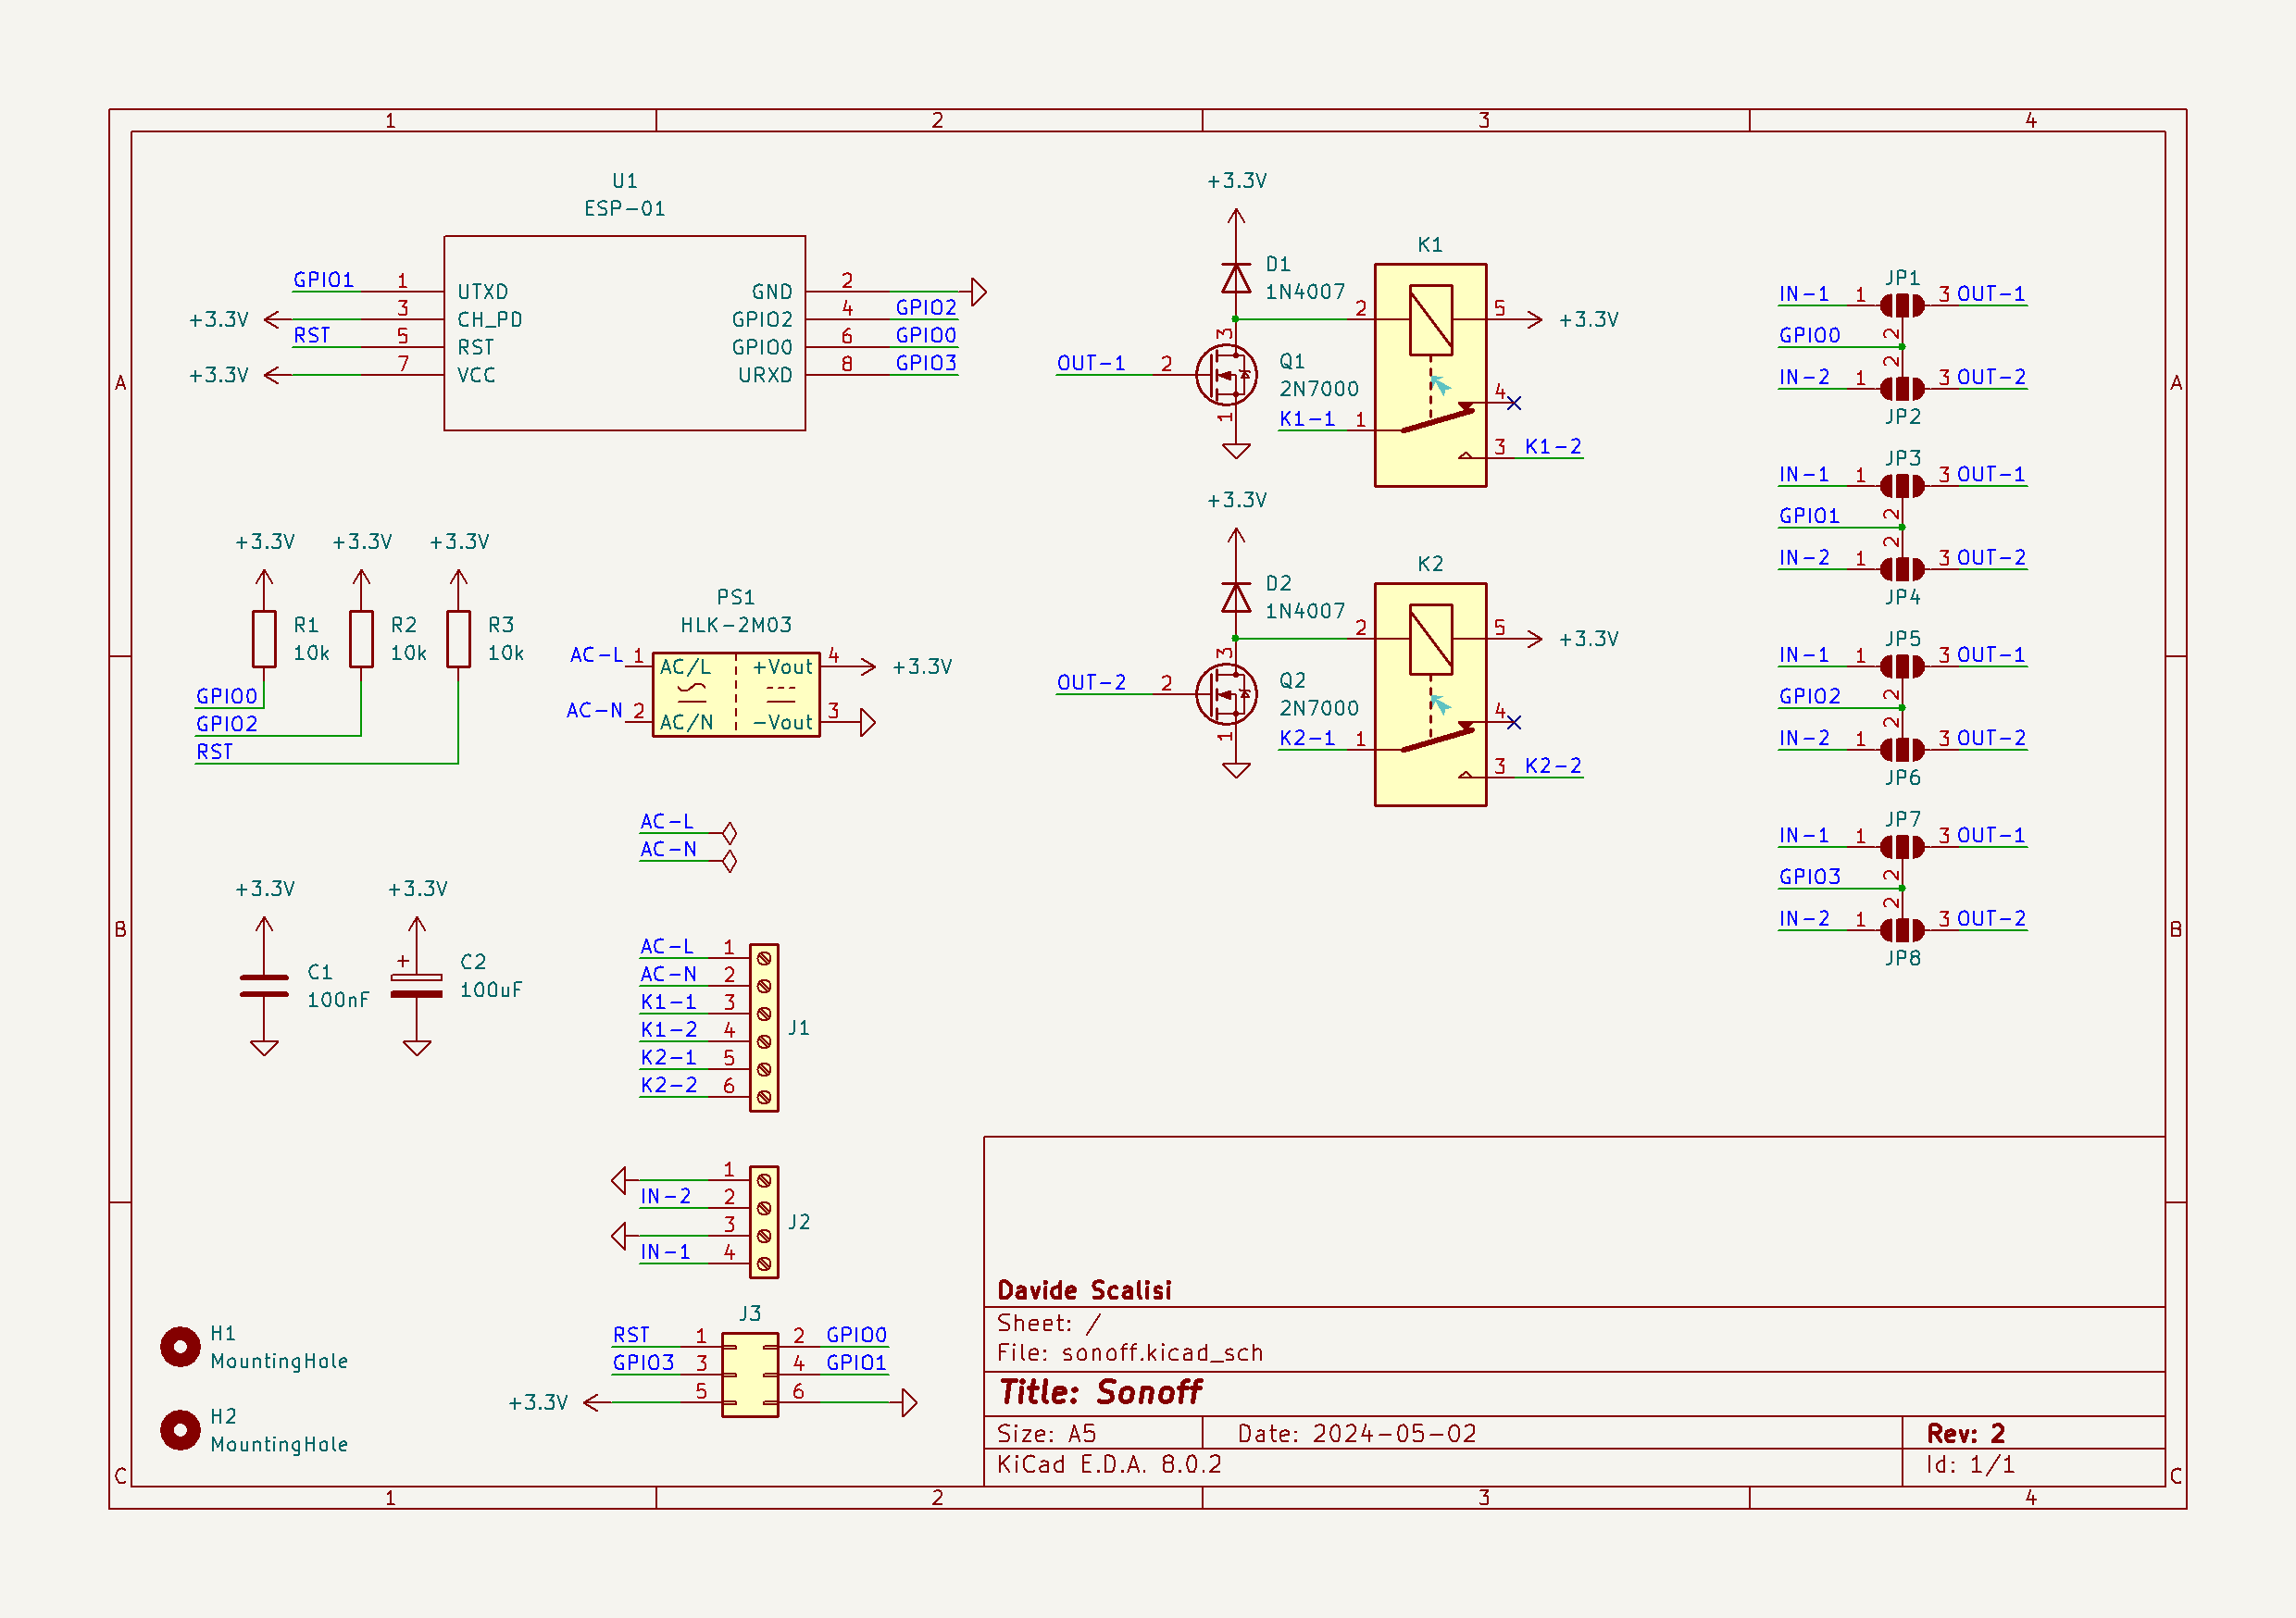Click the OUT-1 net label at Q1 gate

(x=1091, y=363)
